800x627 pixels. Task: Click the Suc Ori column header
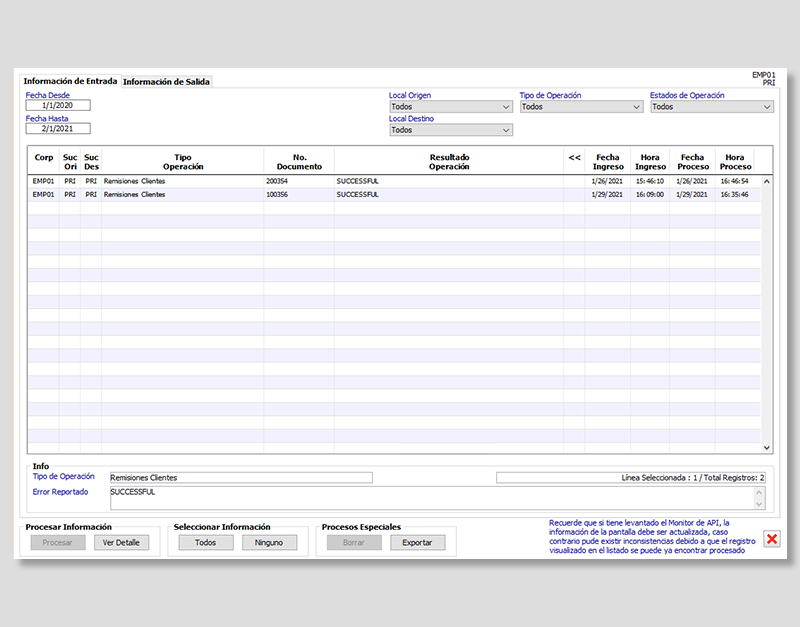click(70, 162)
